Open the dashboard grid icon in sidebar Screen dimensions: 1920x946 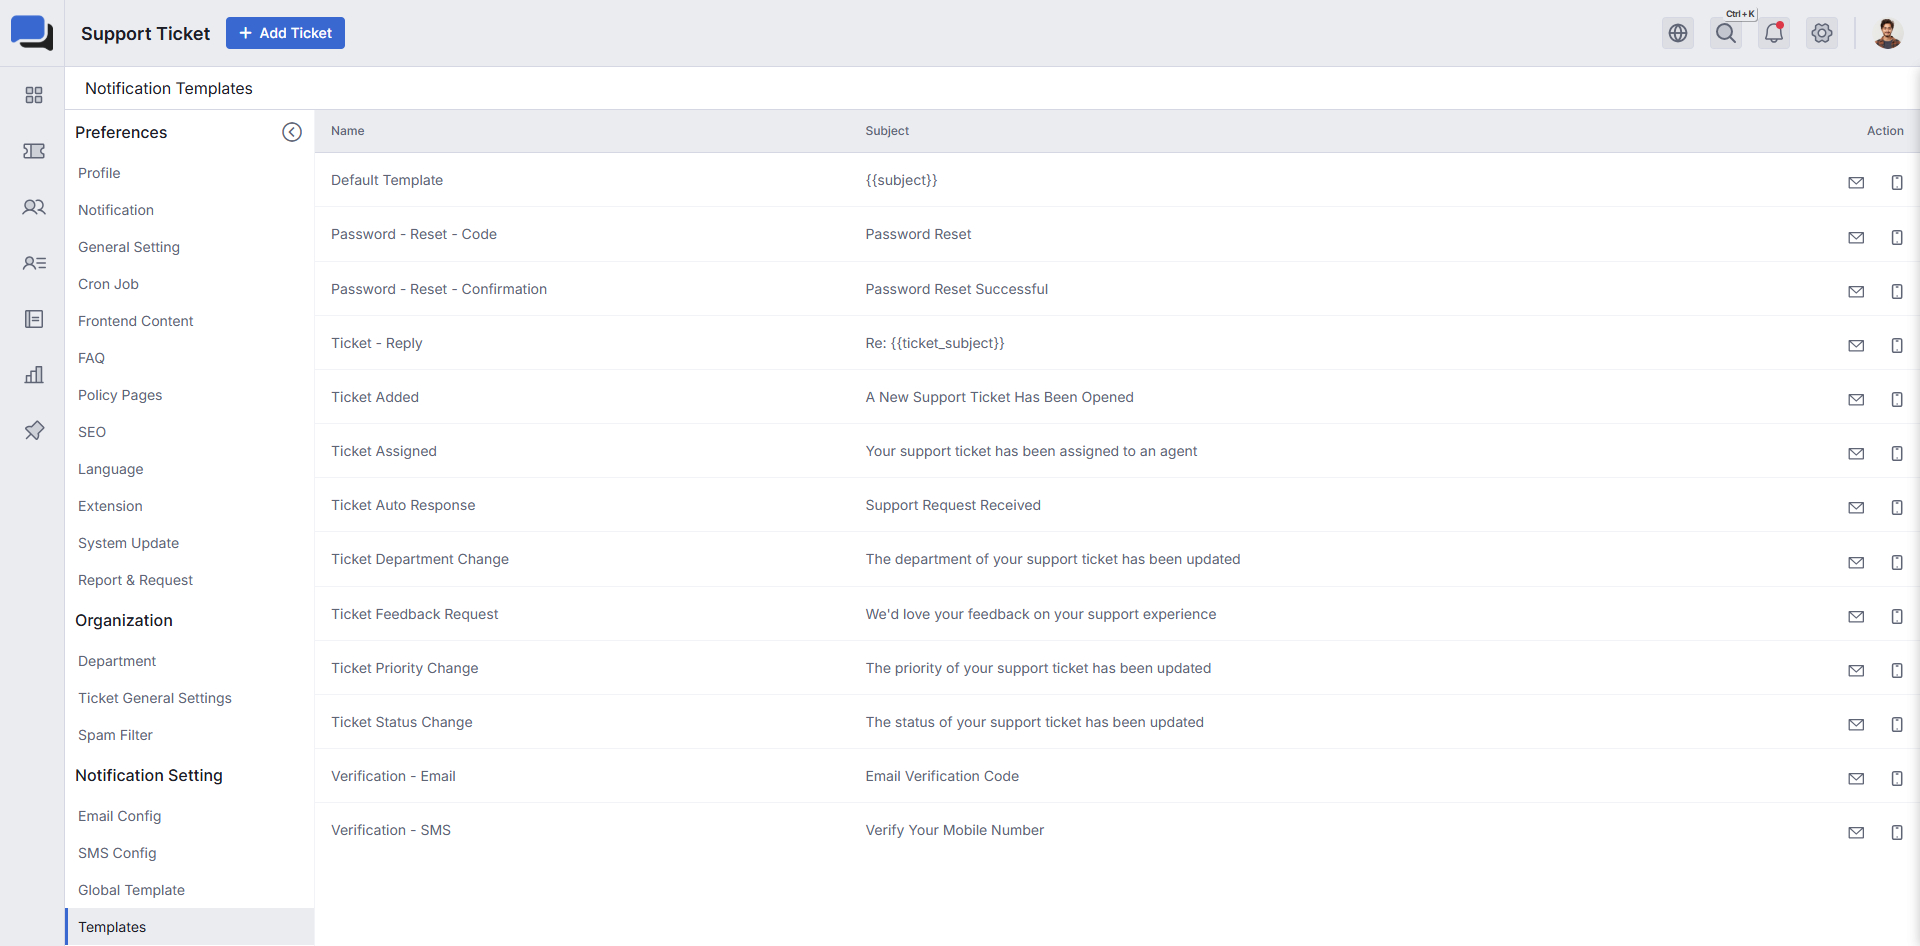pyautogui.click(x=34, y=95)
